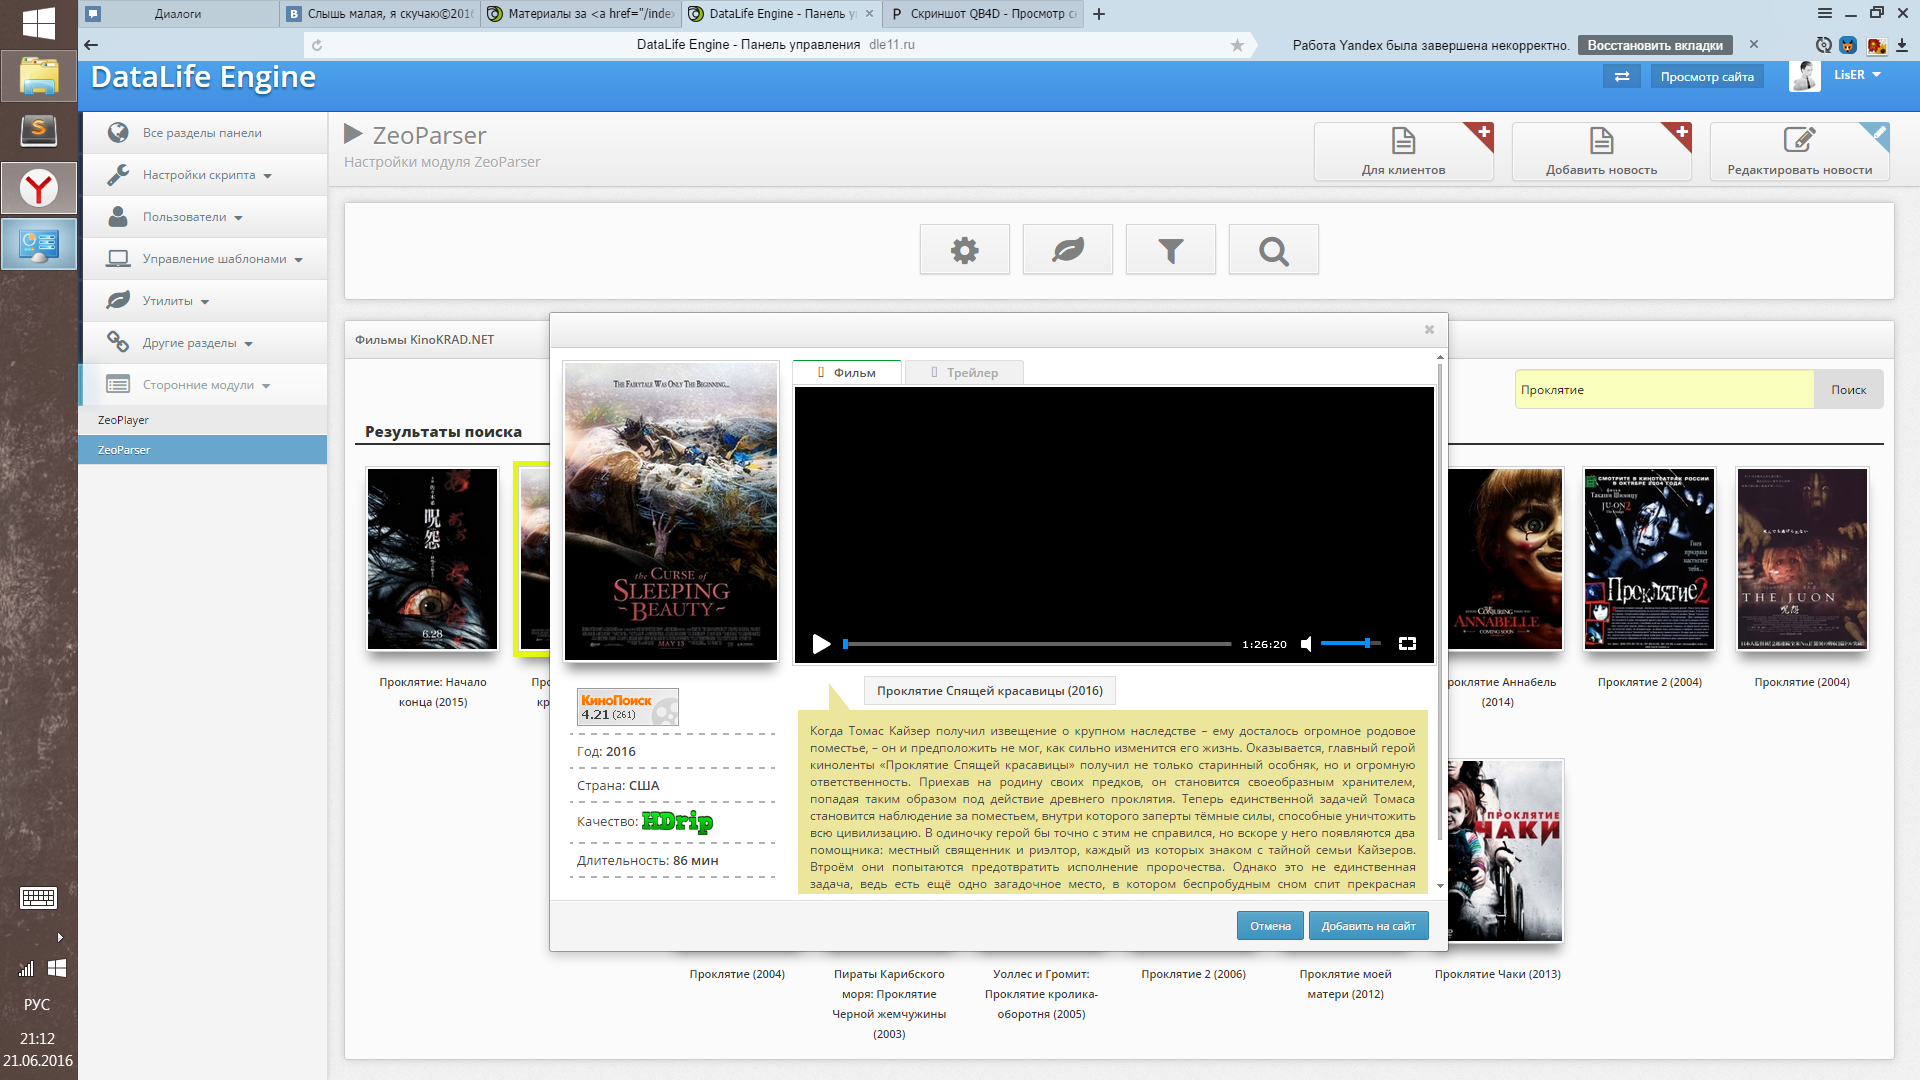Open Проклятие 2 (2004) poster

(1649, 559)
